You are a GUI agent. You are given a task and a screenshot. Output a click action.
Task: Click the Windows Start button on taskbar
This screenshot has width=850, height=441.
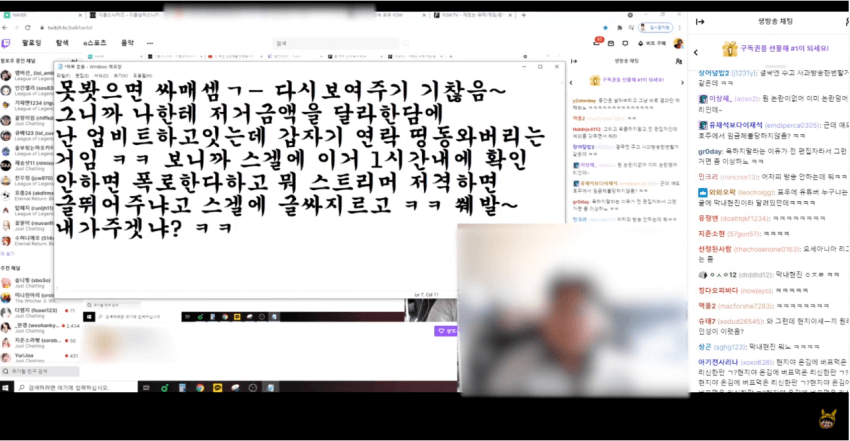tap(6, 387)
